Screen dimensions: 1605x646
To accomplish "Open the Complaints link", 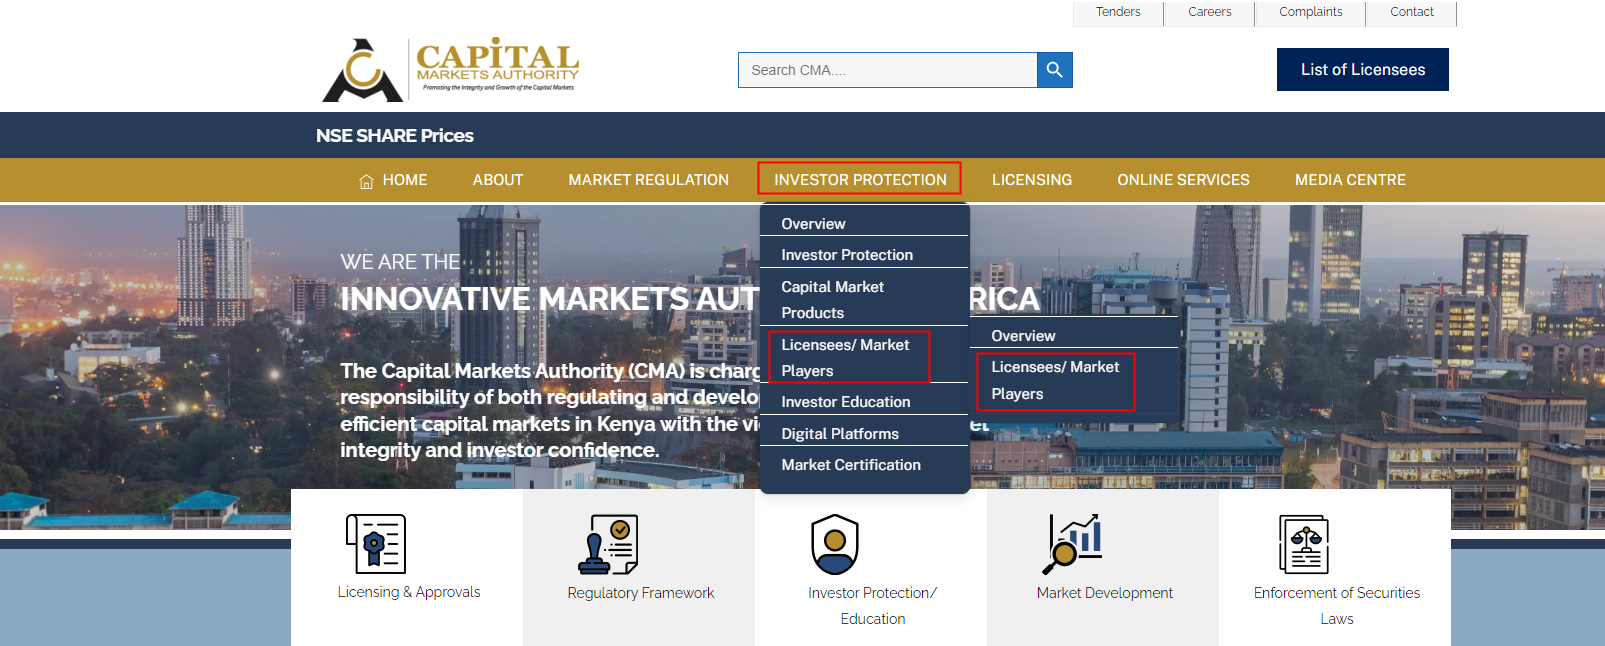I will pos(1311,12).
